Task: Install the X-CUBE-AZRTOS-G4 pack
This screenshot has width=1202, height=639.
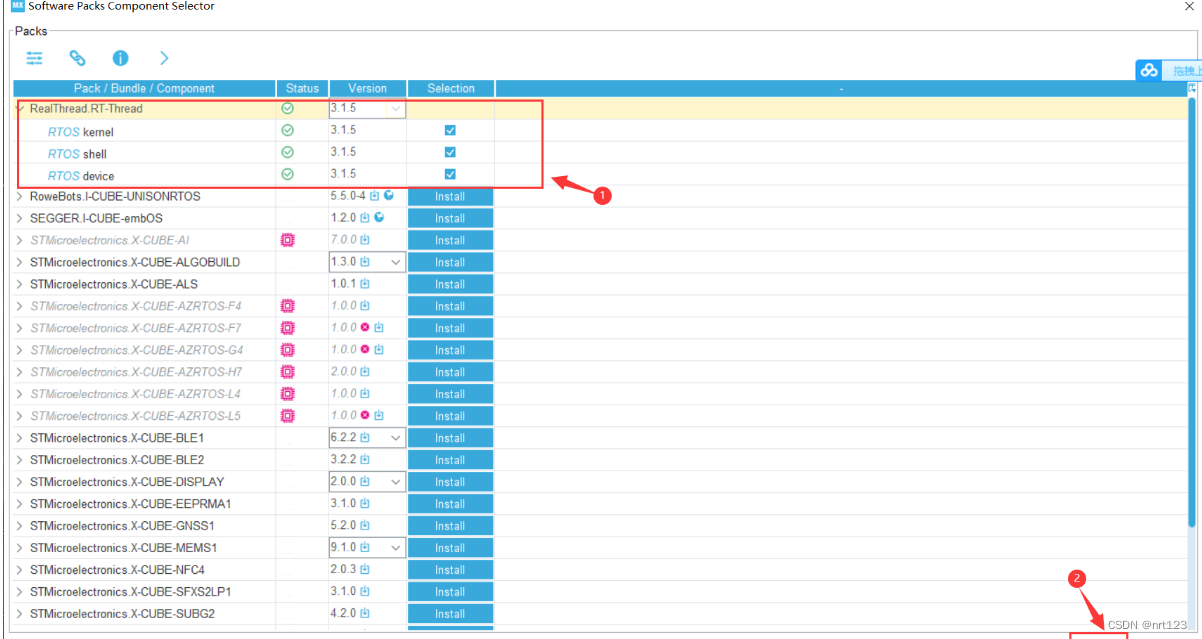Action: point(450,350)
